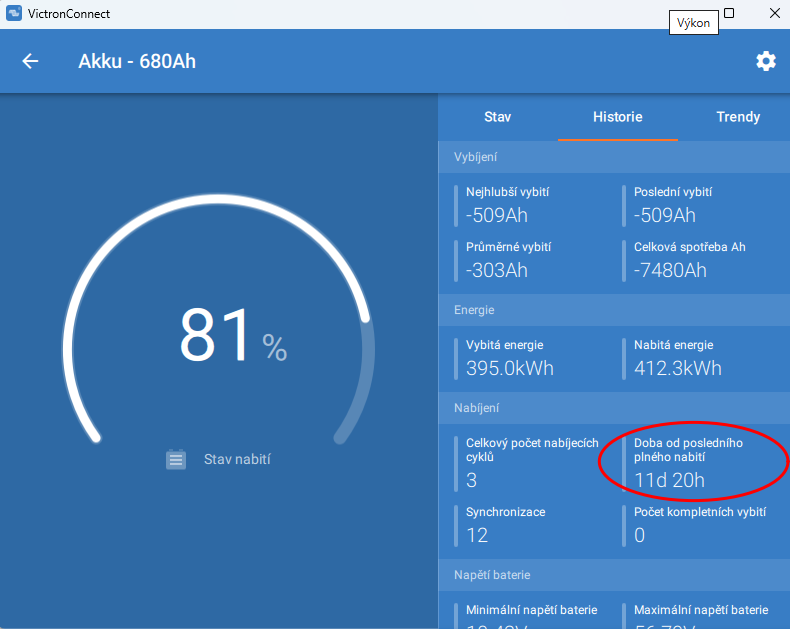This screenshot has width=790, height=629.
Task: Select the Průměrné vybití -303Ah item
Action: [509, 260]
